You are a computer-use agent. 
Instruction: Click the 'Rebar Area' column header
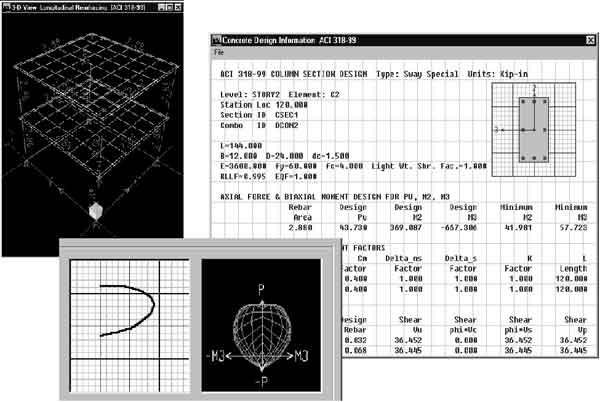tap(300, 212)
